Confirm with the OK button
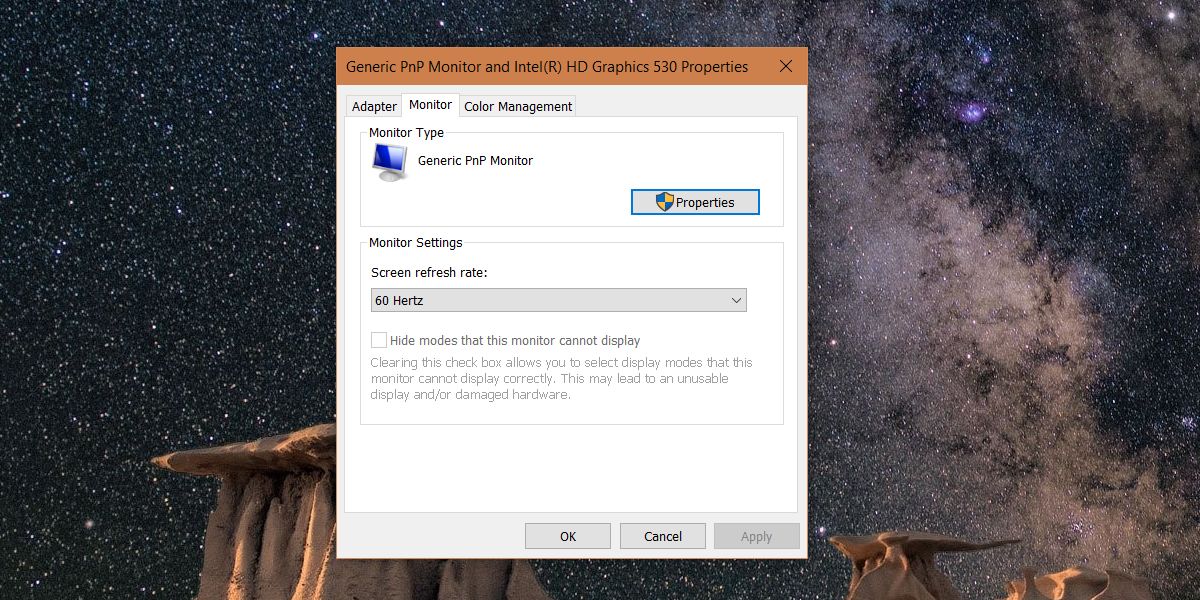This screenshot has height=600, width=1200. (x=568, y=536)
